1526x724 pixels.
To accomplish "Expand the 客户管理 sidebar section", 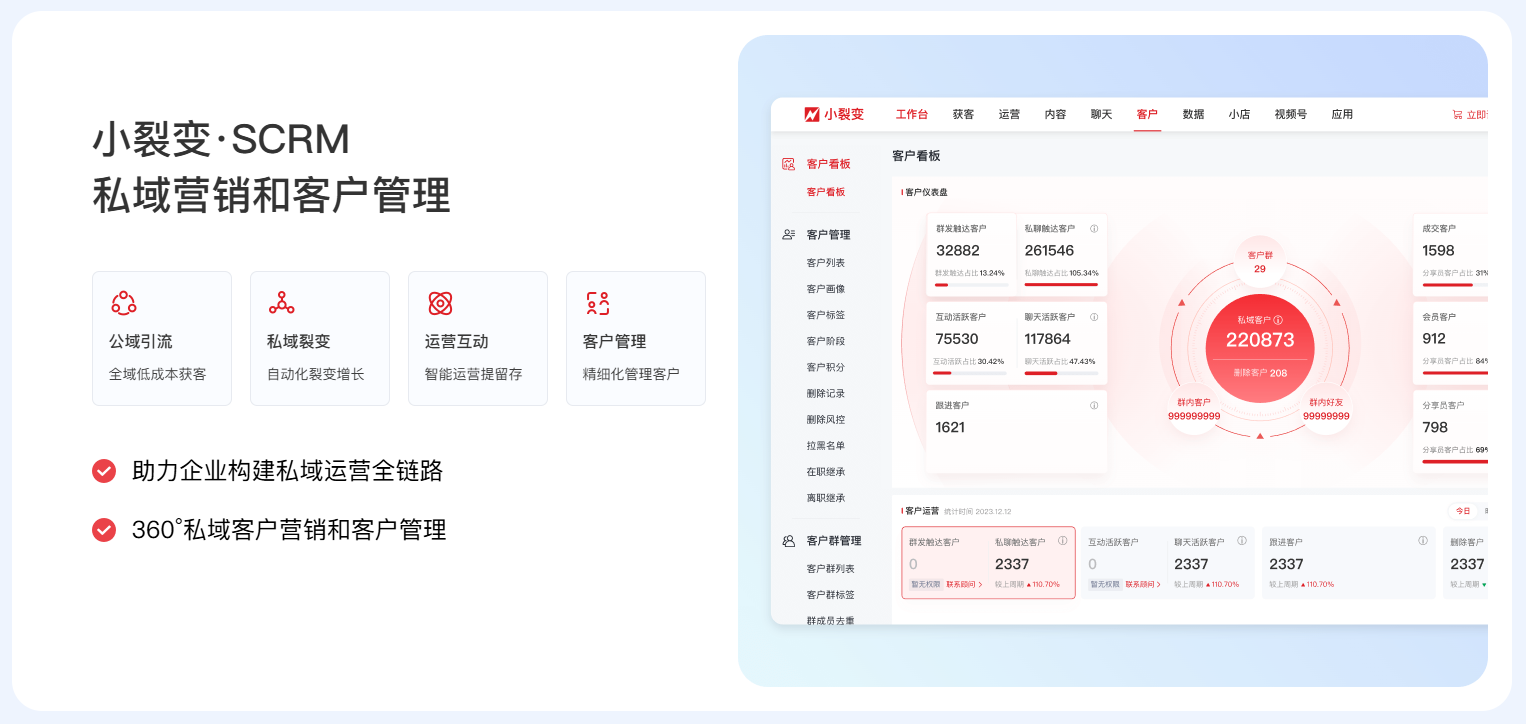I will point(828,235).
